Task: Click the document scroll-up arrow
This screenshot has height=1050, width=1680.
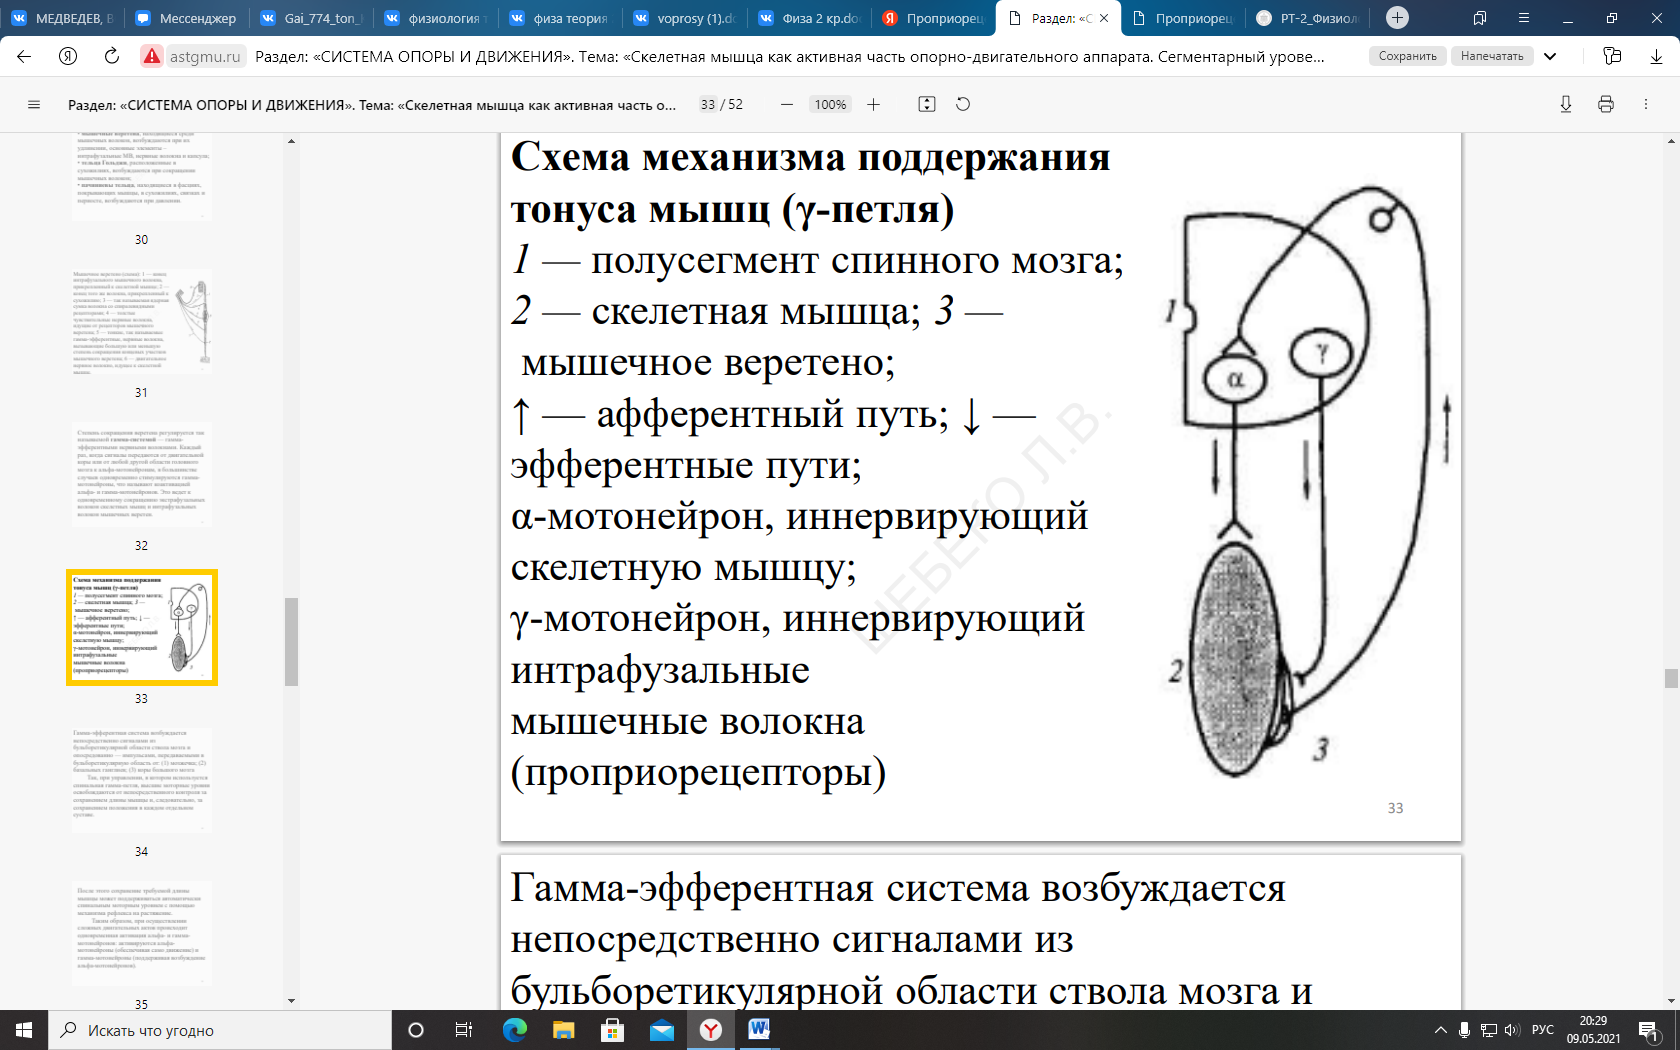Action: tap(1671, 140)
